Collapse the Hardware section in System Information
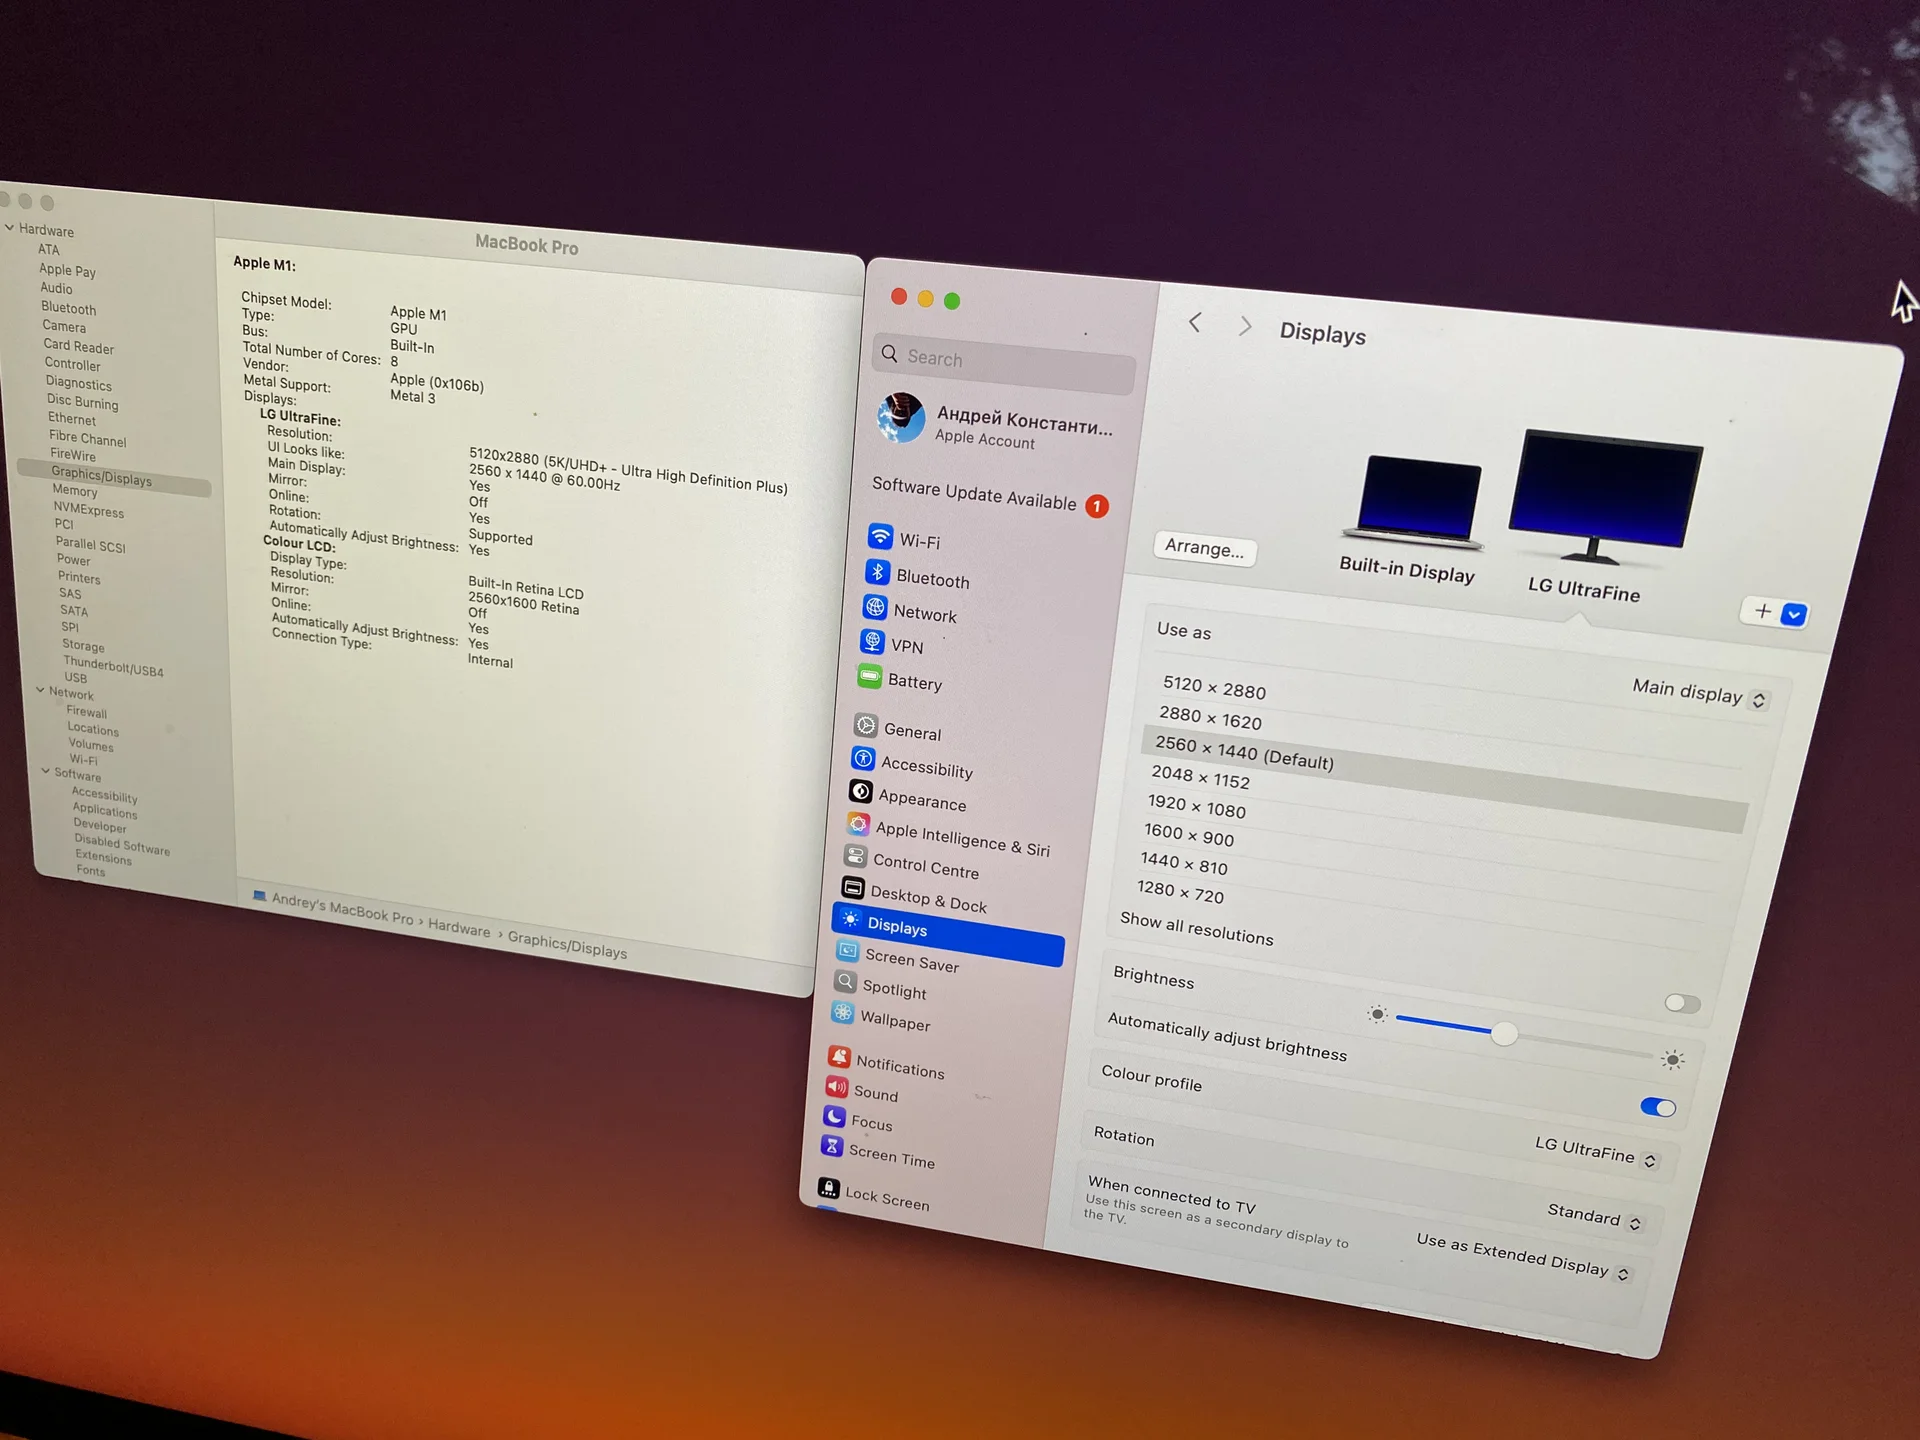The image size is (1920, 1440). coord(10,228)
